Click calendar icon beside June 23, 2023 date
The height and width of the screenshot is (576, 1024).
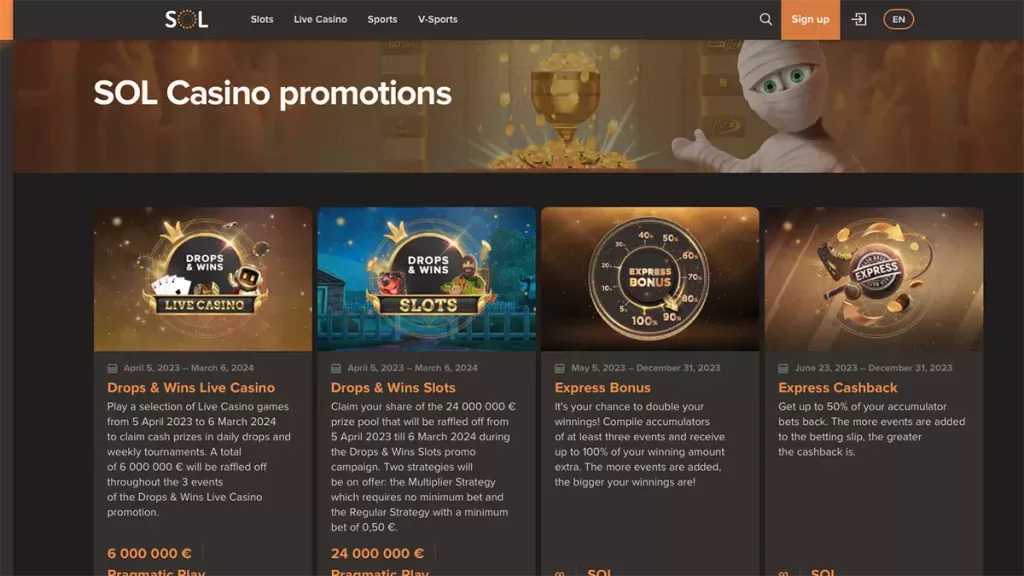click(783, 368)
